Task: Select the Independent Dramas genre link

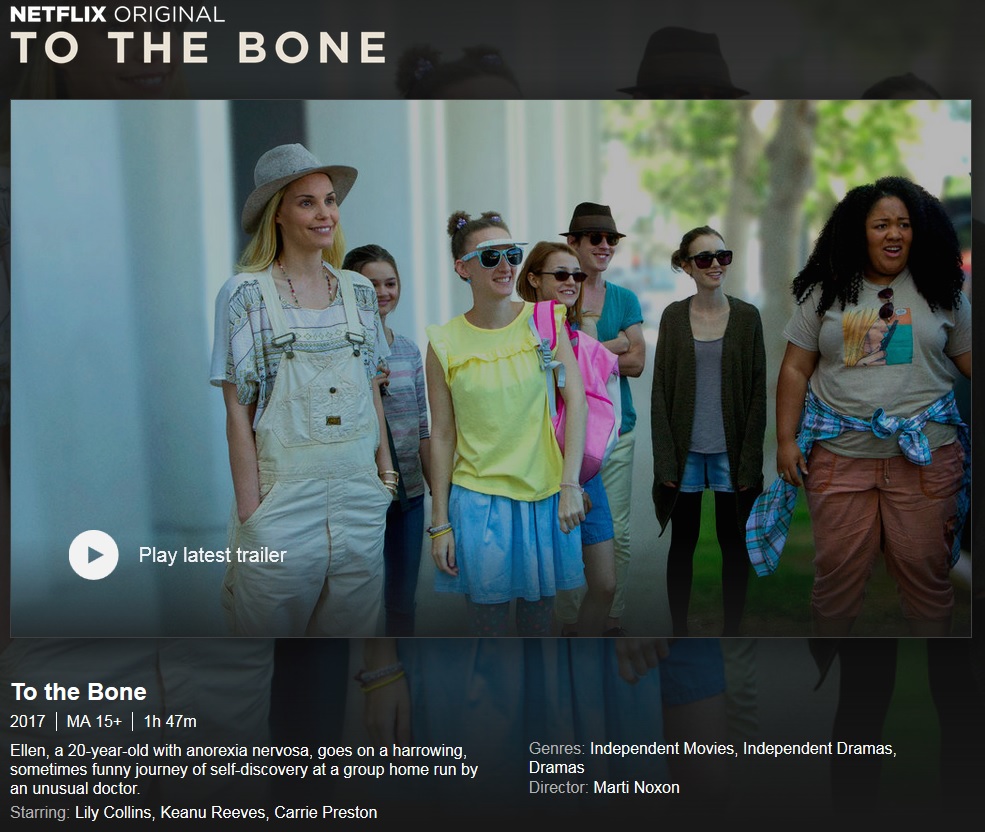Action: click(x=819, y=748)
